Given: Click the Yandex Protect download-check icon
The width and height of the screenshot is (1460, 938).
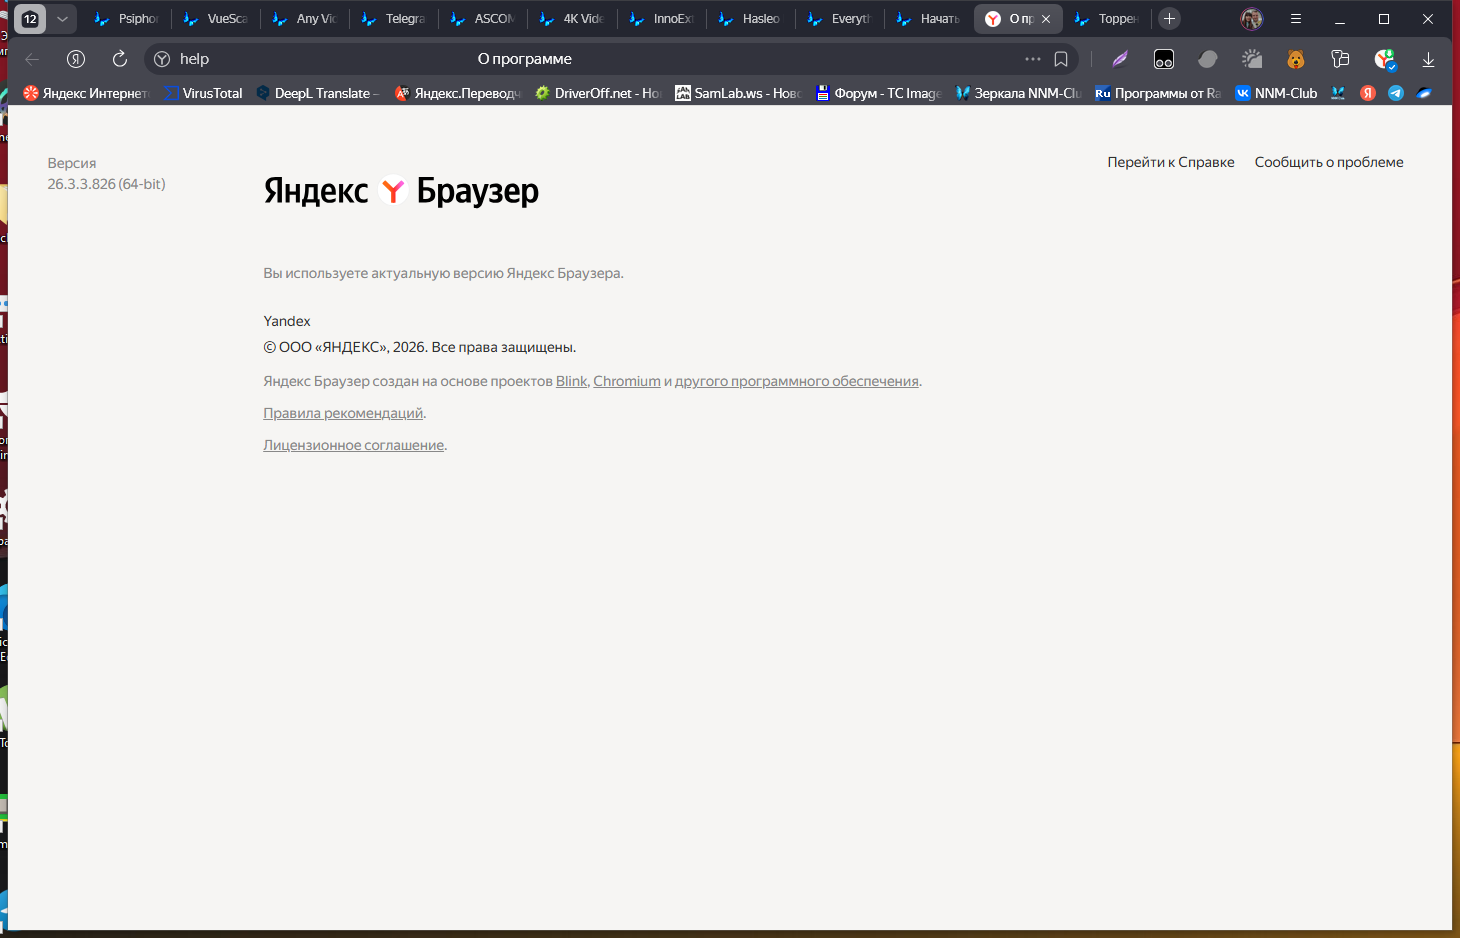Looking at the screenshot, I should (1385, 60).
